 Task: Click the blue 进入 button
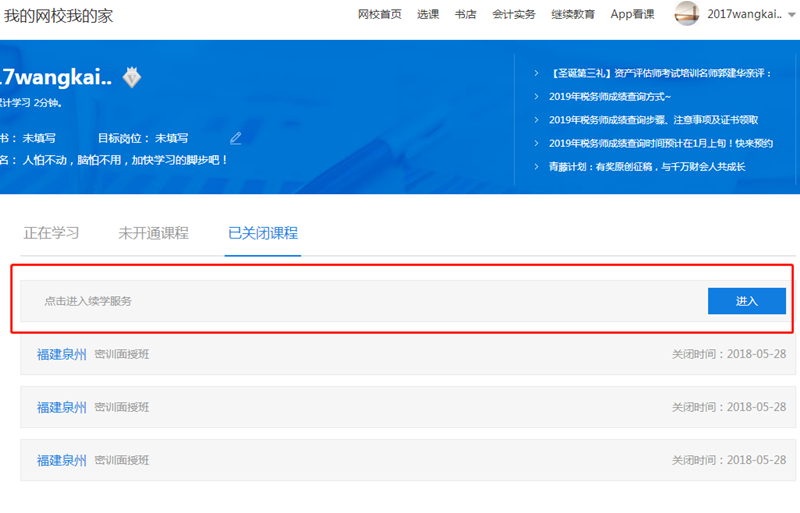pos(746,301)
